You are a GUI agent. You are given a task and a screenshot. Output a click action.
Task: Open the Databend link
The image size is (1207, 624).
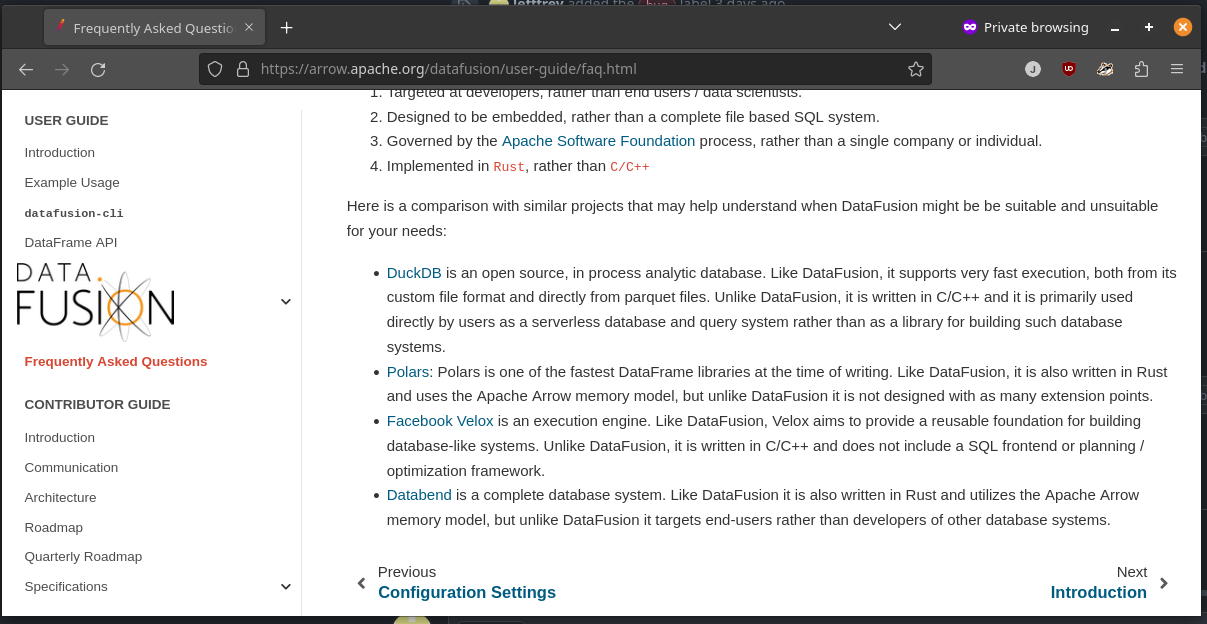pyautogui.click(x=419, y=495)
